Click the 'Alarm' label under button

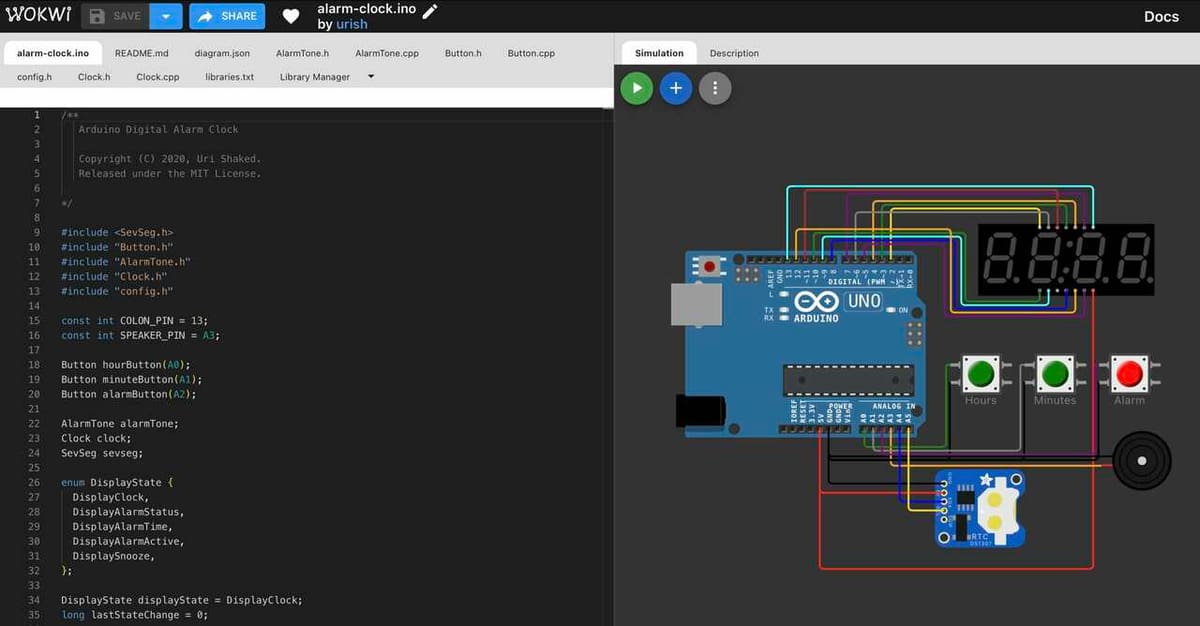coord(1130,400)
